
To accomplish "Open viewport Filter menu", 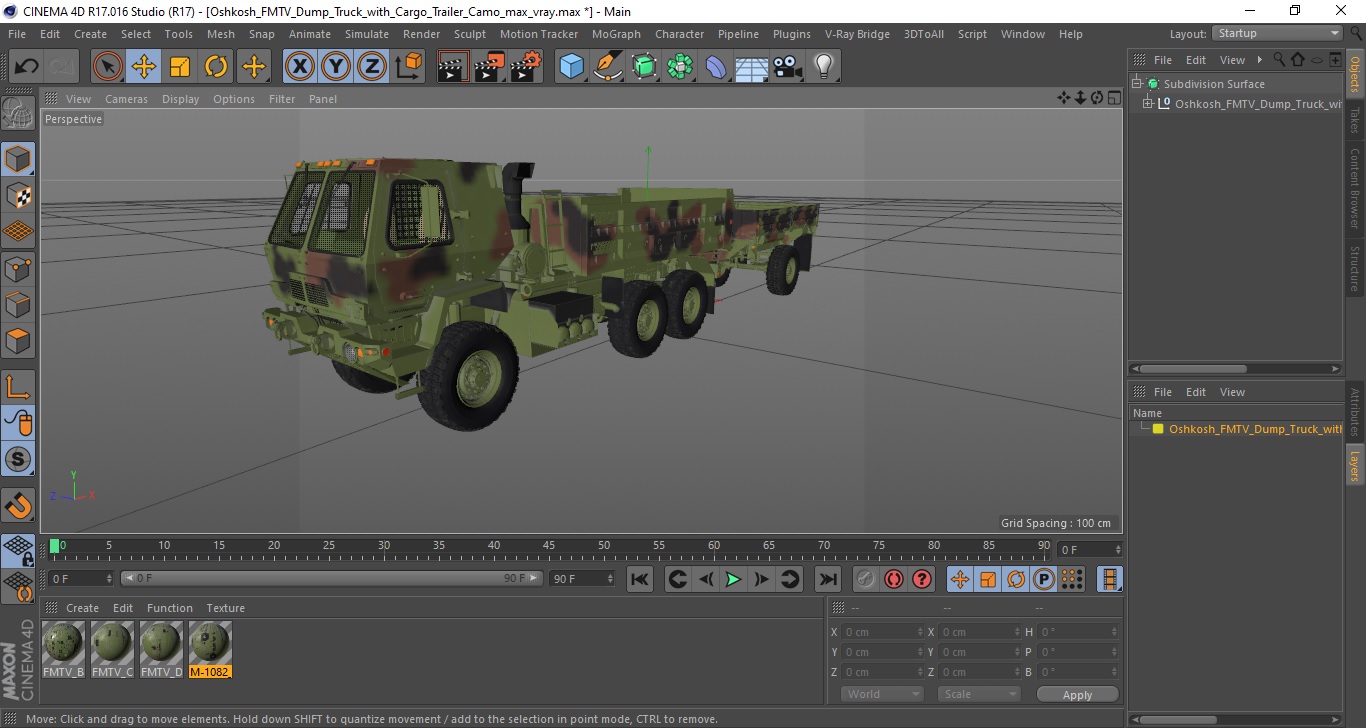I will pos(282,99).
